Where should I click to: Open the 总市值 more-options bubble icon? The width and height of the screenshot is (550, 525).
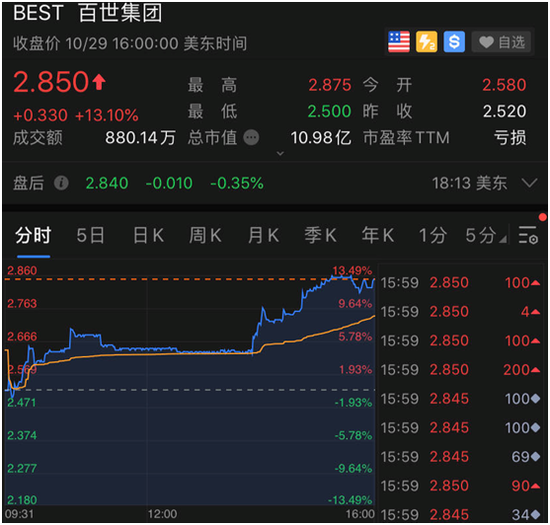tap(251, 137)
